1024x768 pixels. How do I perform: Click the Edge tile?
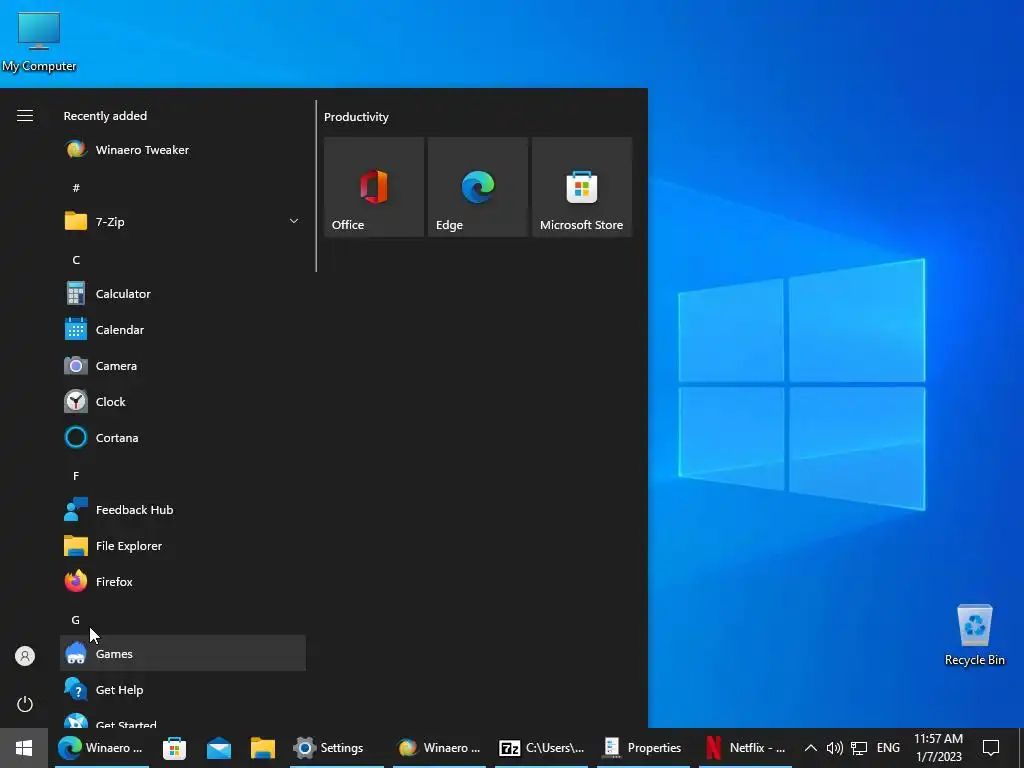(x=477, y=187)
